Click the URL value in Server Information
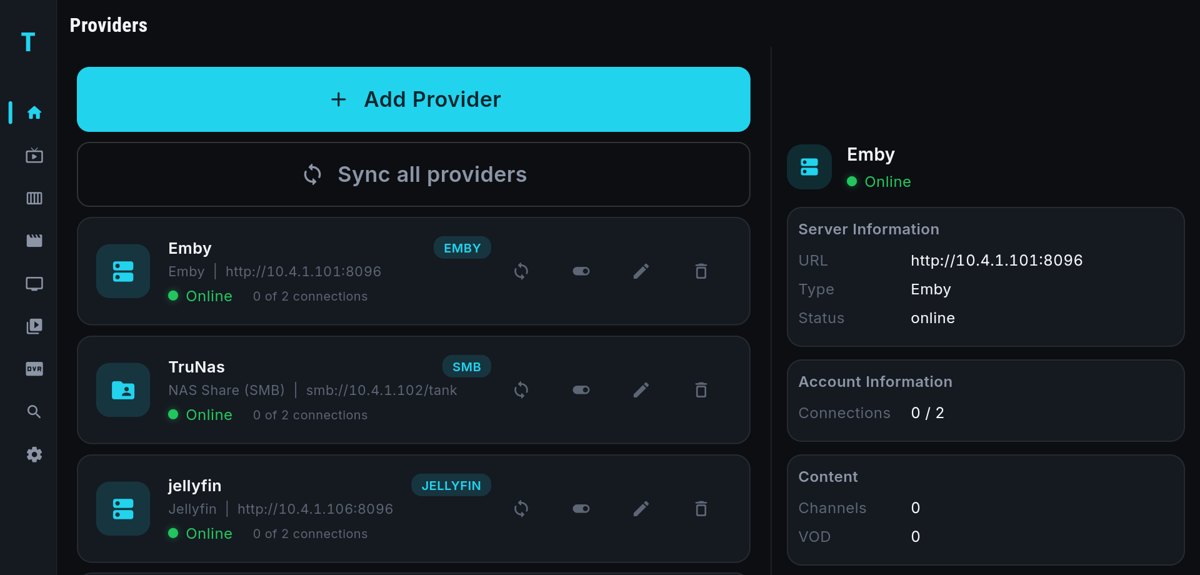The height and width of the screenshot is (575, 1200). (997, 260)
